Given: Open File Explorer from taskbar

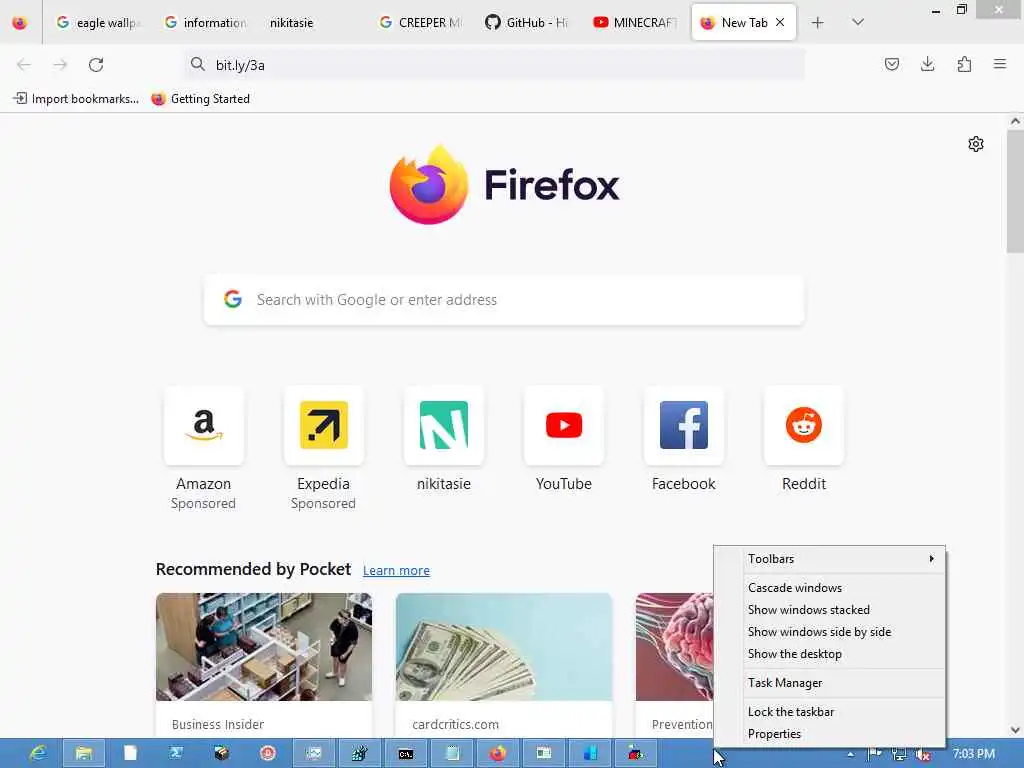Looking at the screenshot, I should pos(84,754).
